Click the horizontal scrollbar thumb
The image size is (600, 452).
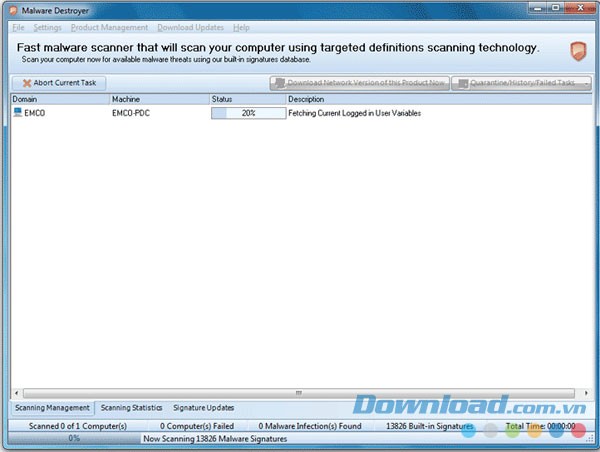[x=299, y=393]
